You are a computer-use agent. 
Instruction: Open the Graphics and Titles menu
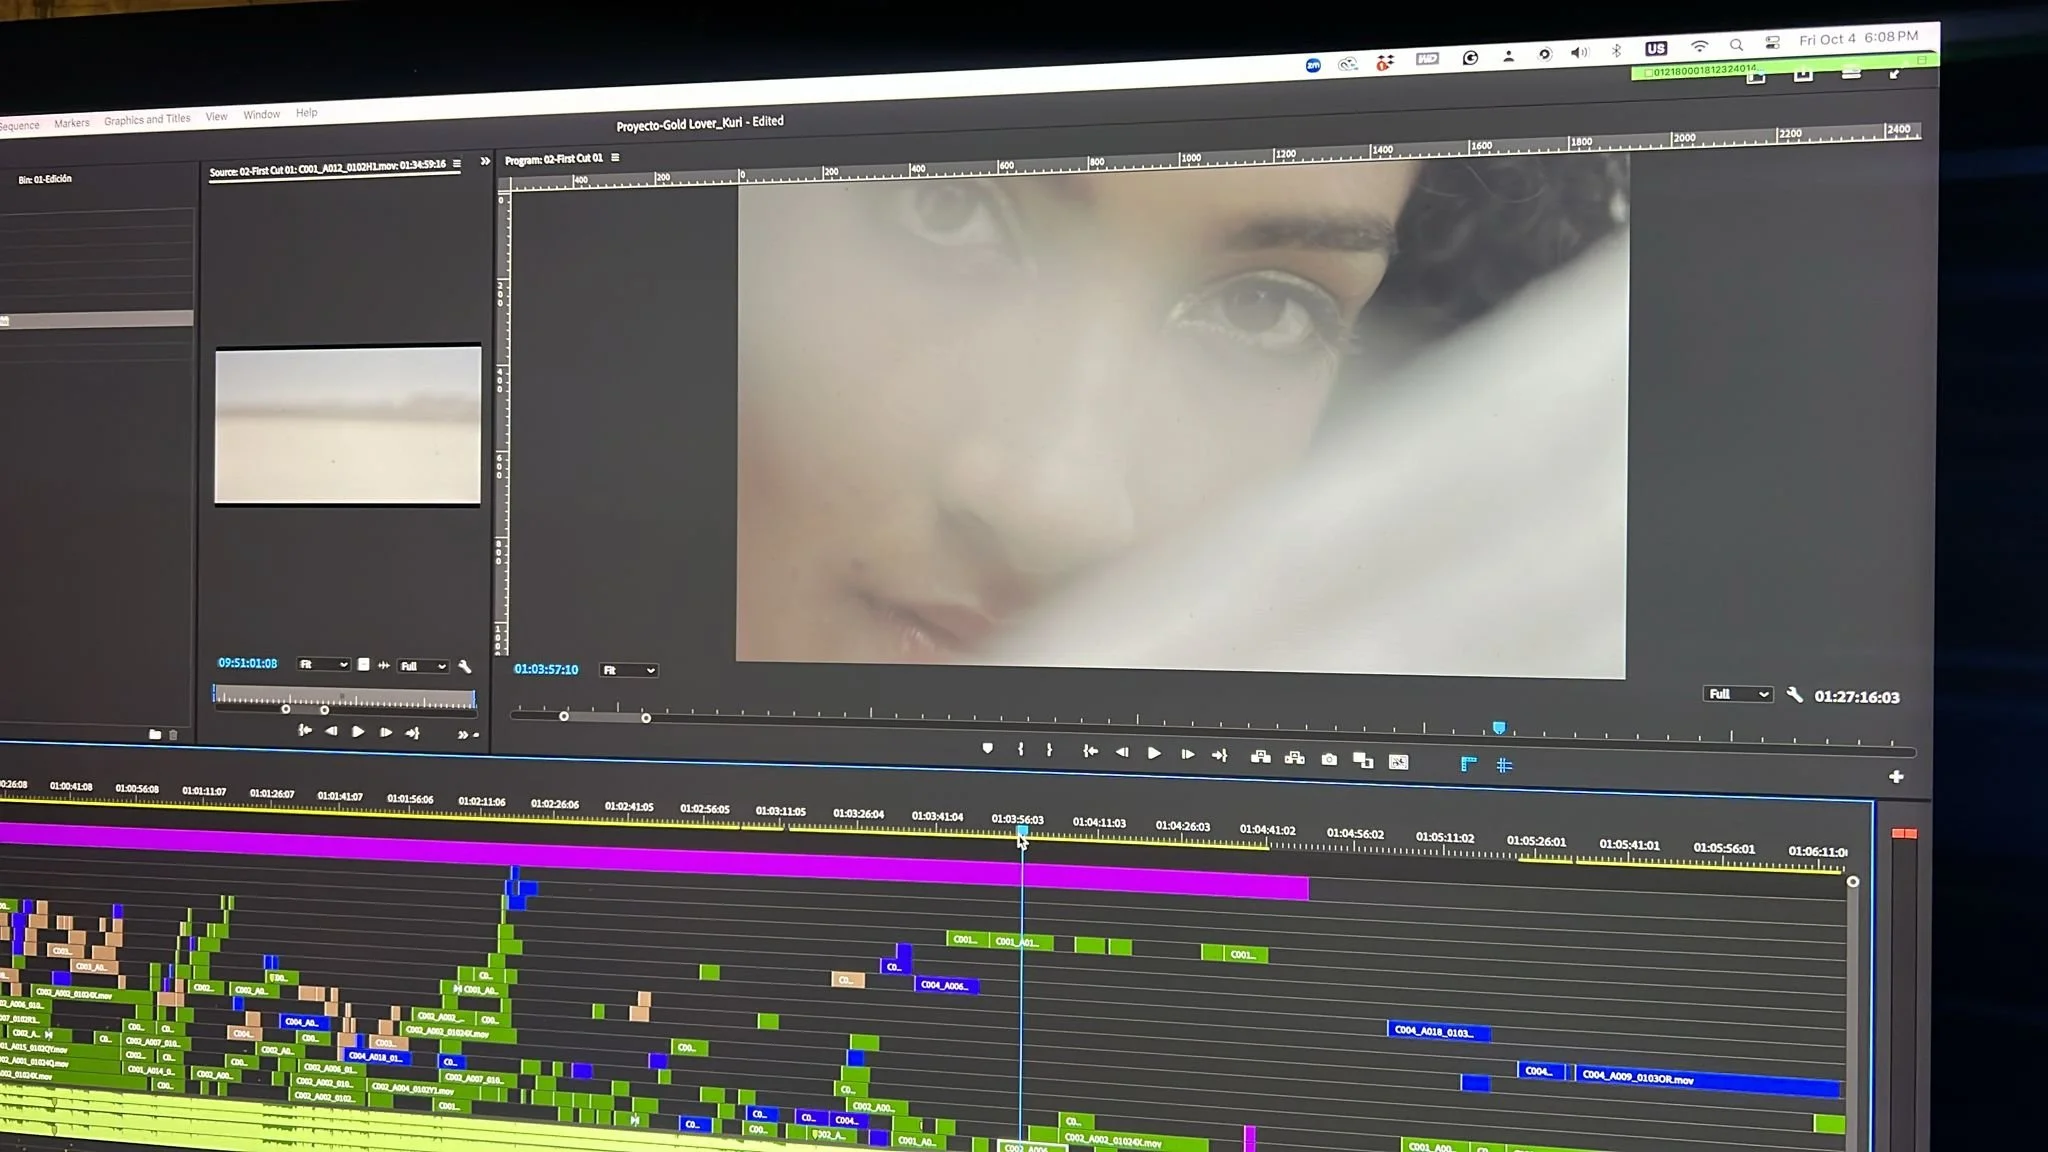click(147, 119)
